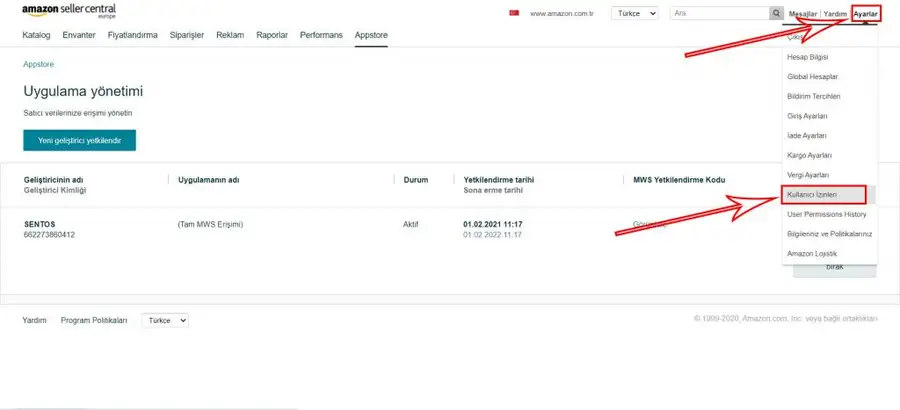This screenshot has width=900, height=410.
Task: Click the Aktif status cell
Action: tap(411, 225)
